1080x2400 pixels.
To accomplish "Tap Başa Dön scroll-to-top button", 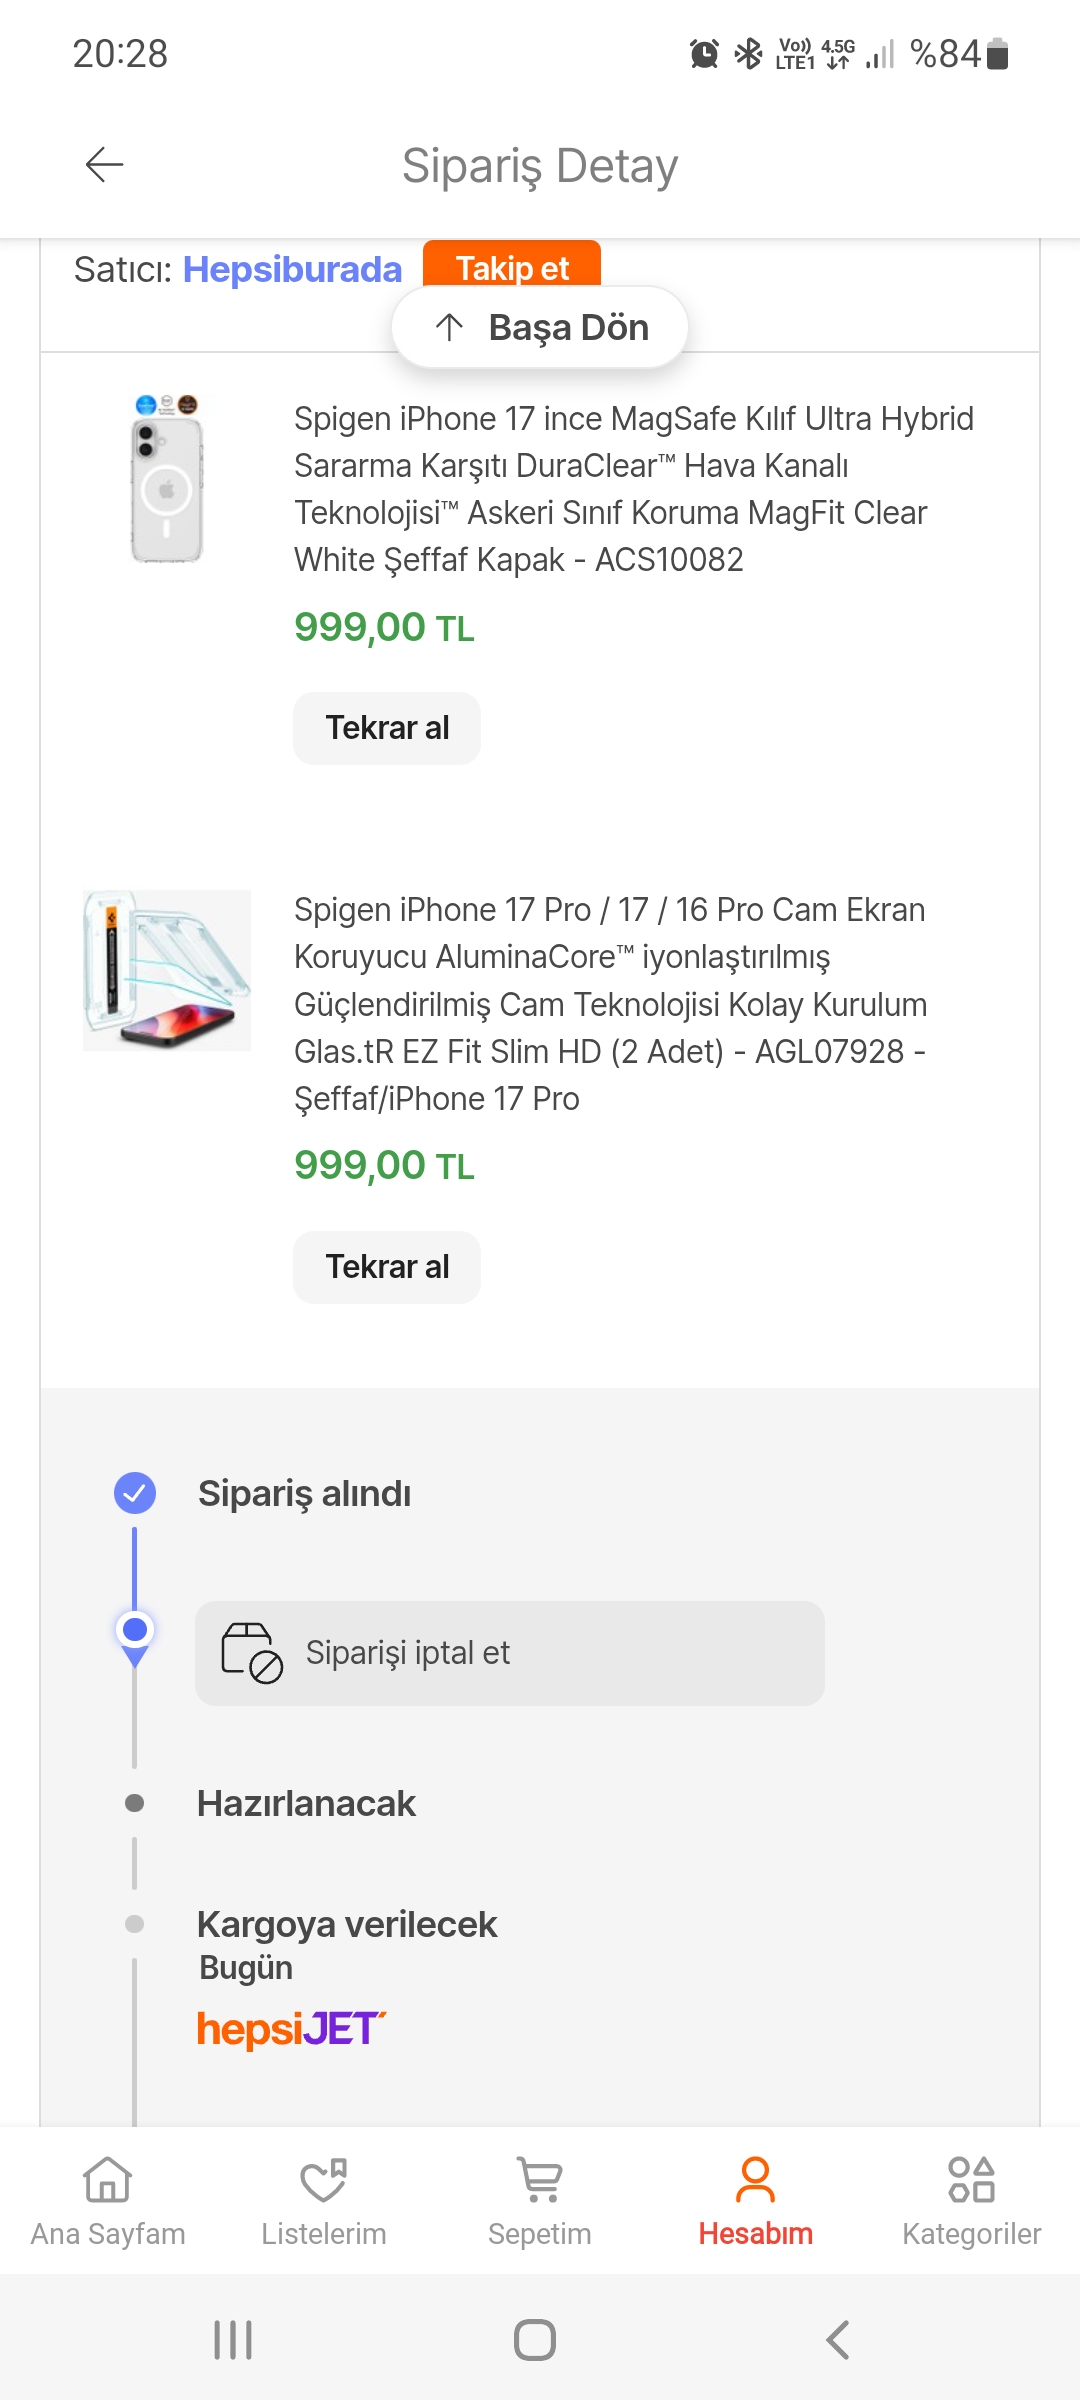I will (540, 327).
